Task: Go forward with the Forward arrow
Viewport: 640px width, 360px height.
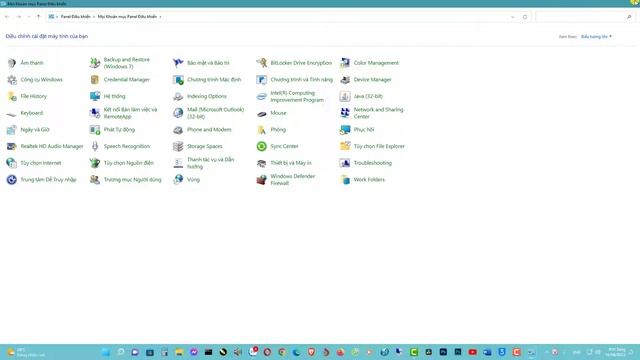Action: click(x=19, y=17)
